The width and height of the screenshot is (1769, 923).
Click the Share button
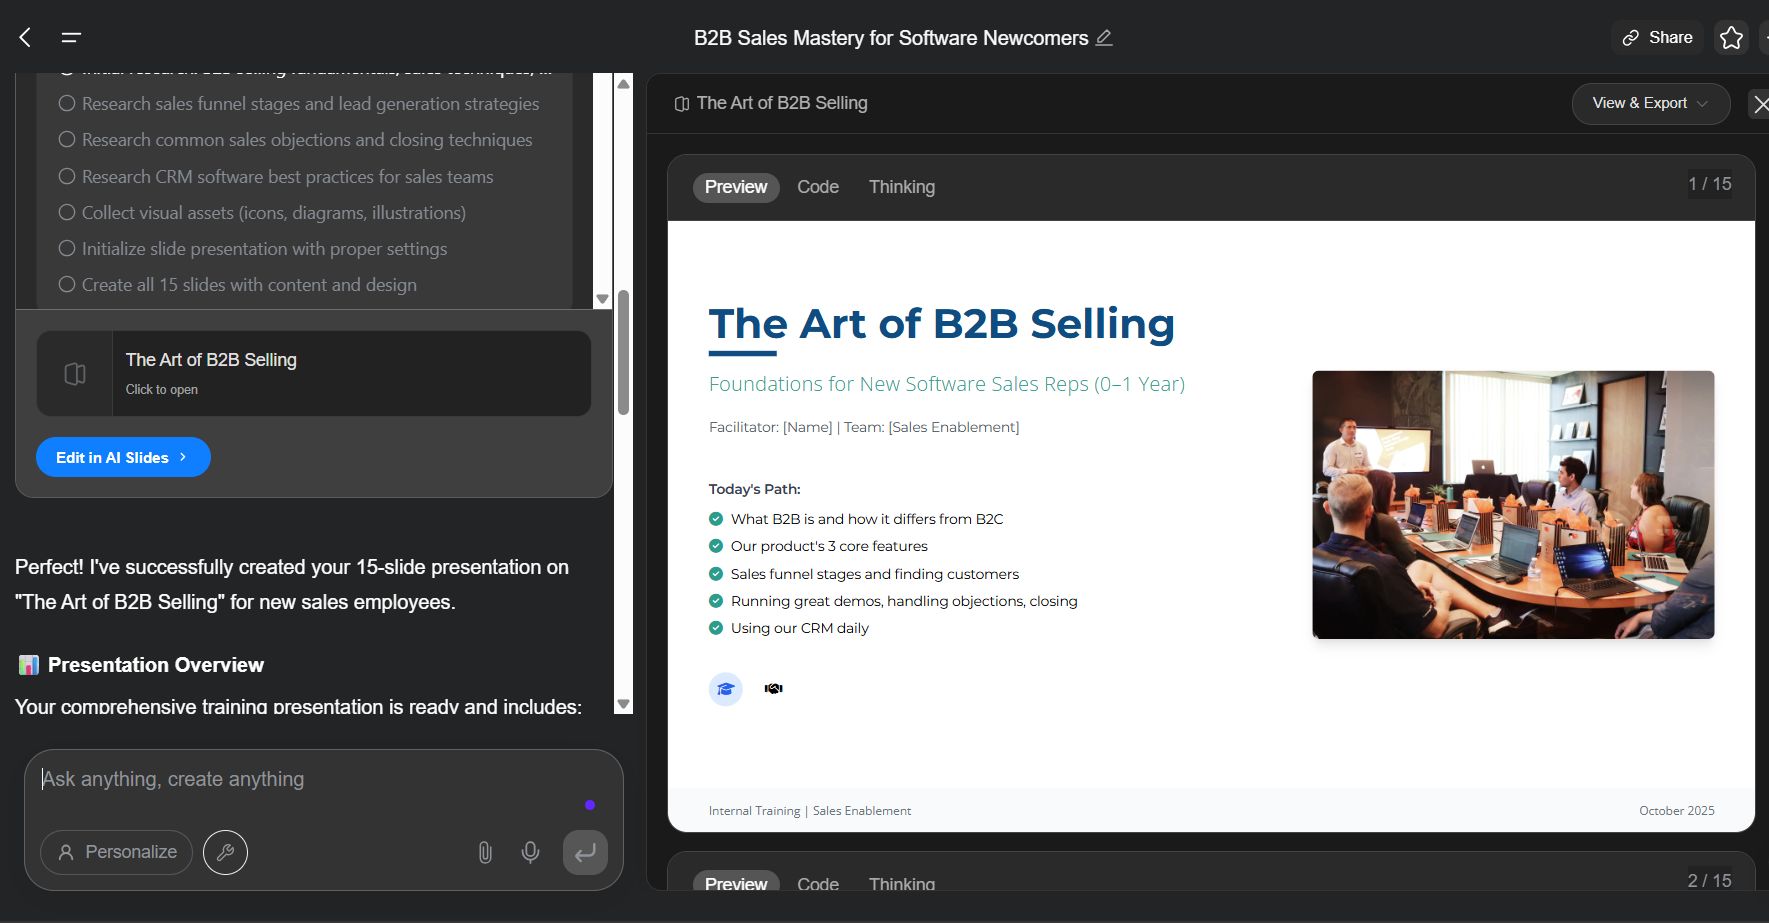(x=1657, y=38)
